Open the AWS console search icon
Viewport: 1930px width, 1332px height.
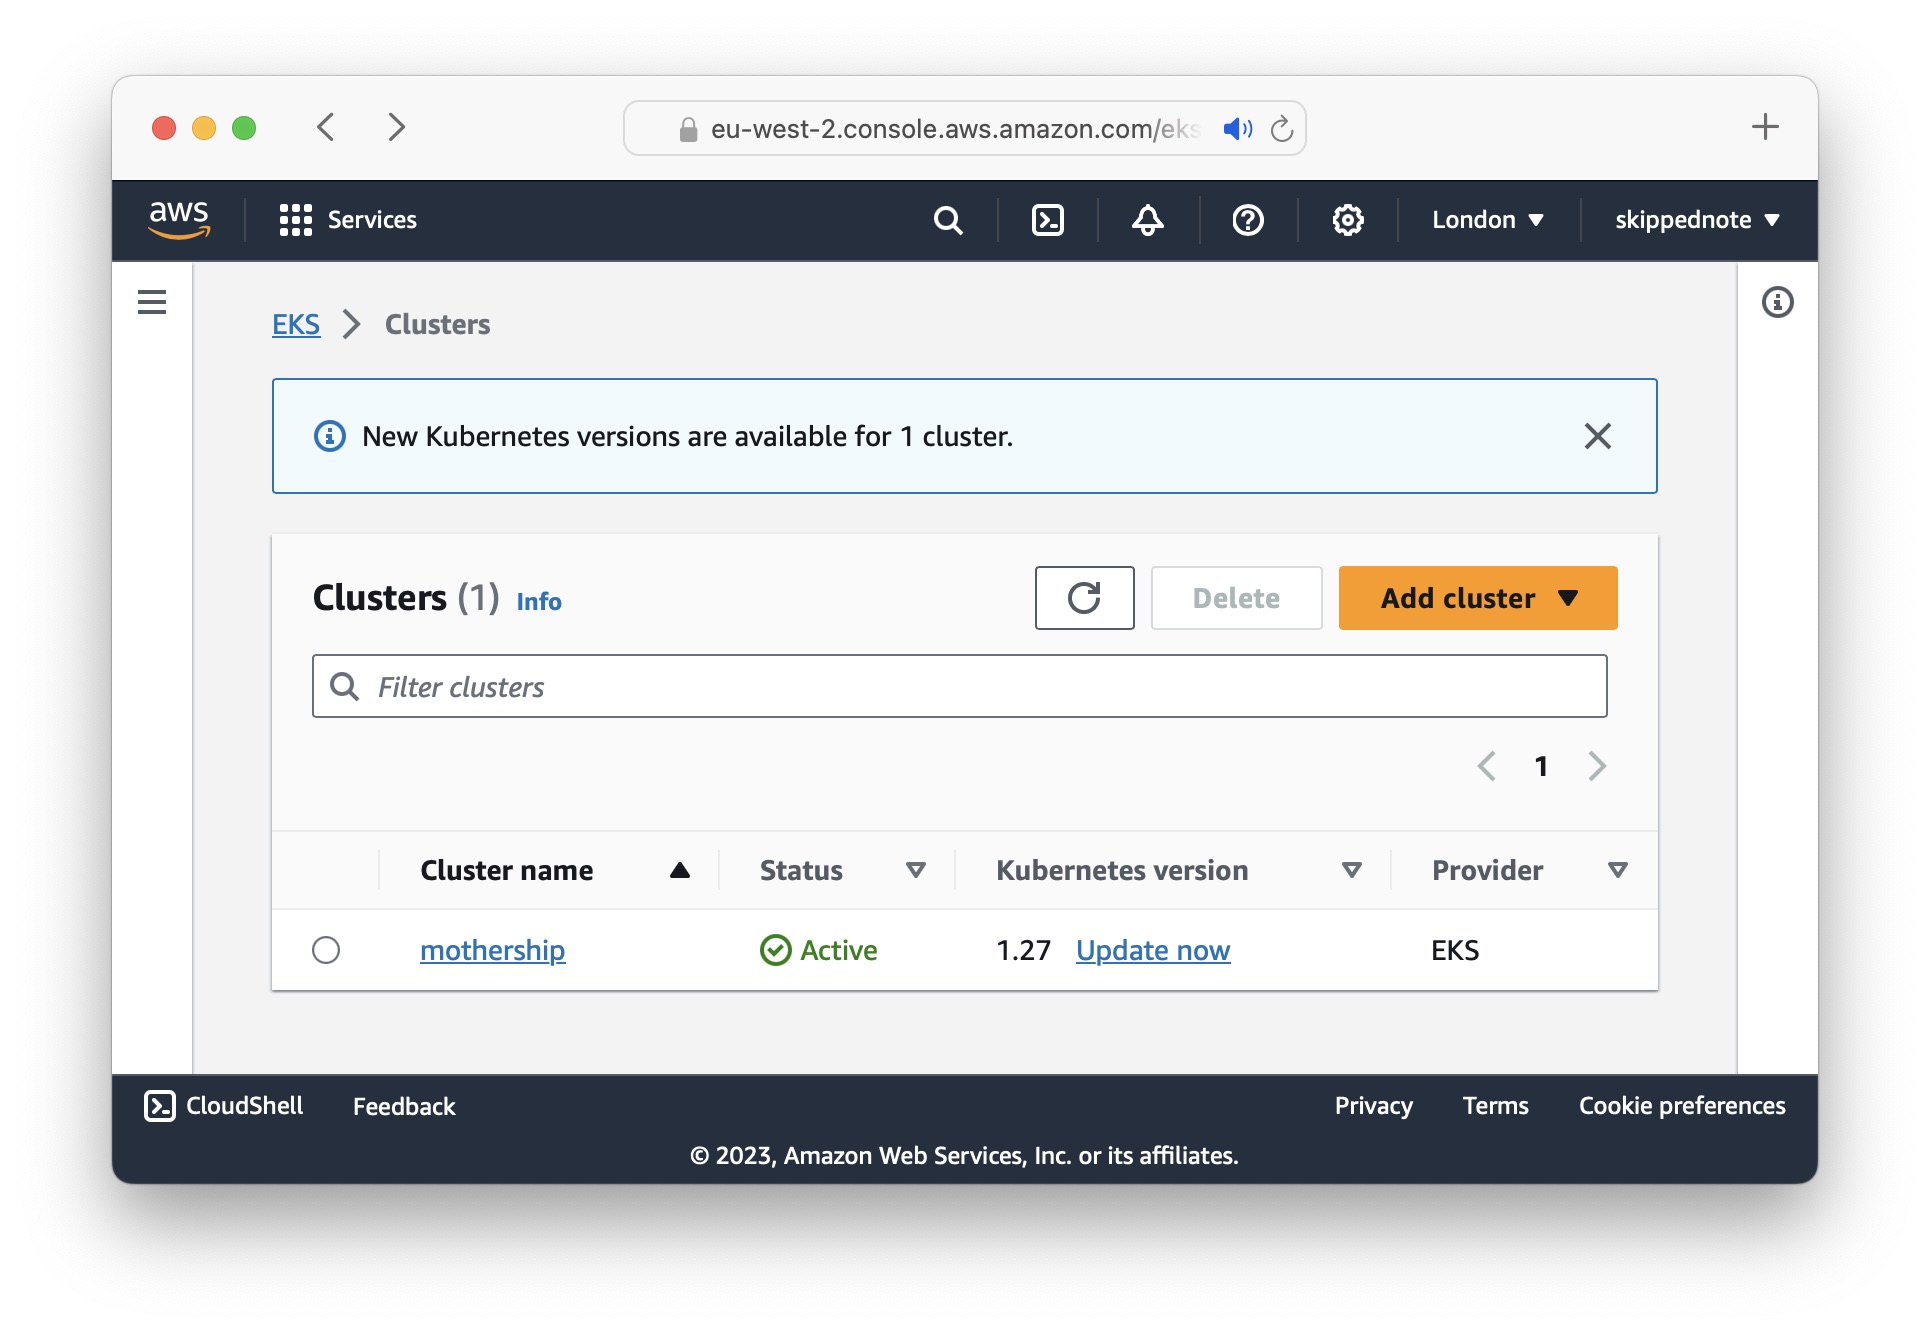pos(948,220)
